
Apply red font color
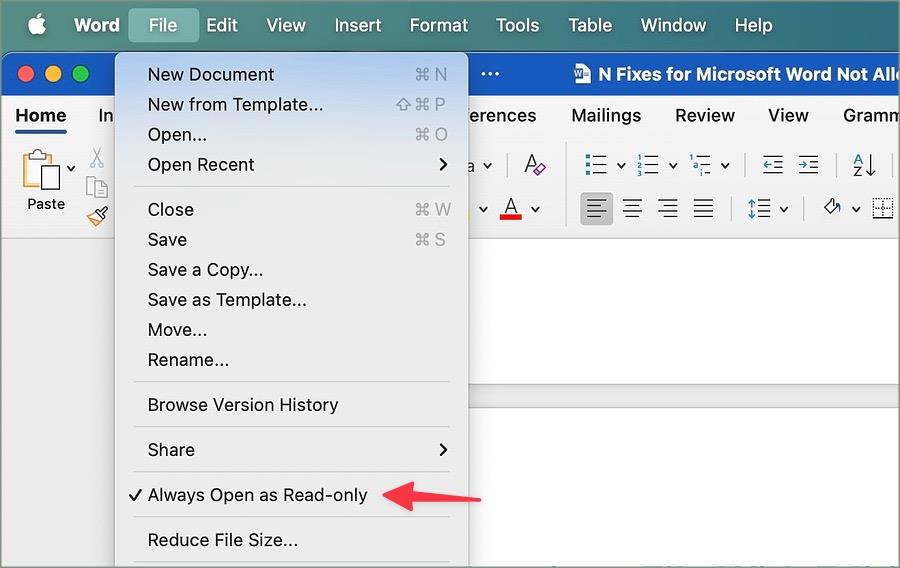pyautogui.click(x=511, y=208)
